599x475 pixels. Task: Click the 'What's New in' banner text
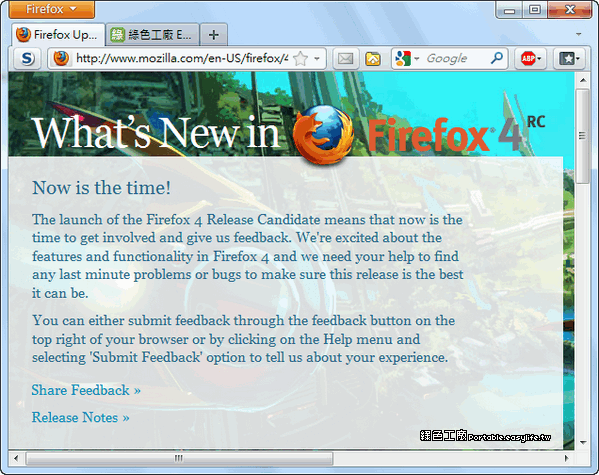click(x=157, y=132)
